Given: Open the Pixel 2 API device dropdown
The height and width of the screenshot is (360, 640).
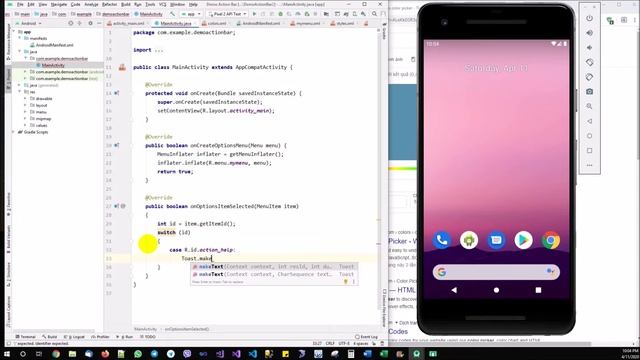Looking at the screenshot, I should point(227,14).
